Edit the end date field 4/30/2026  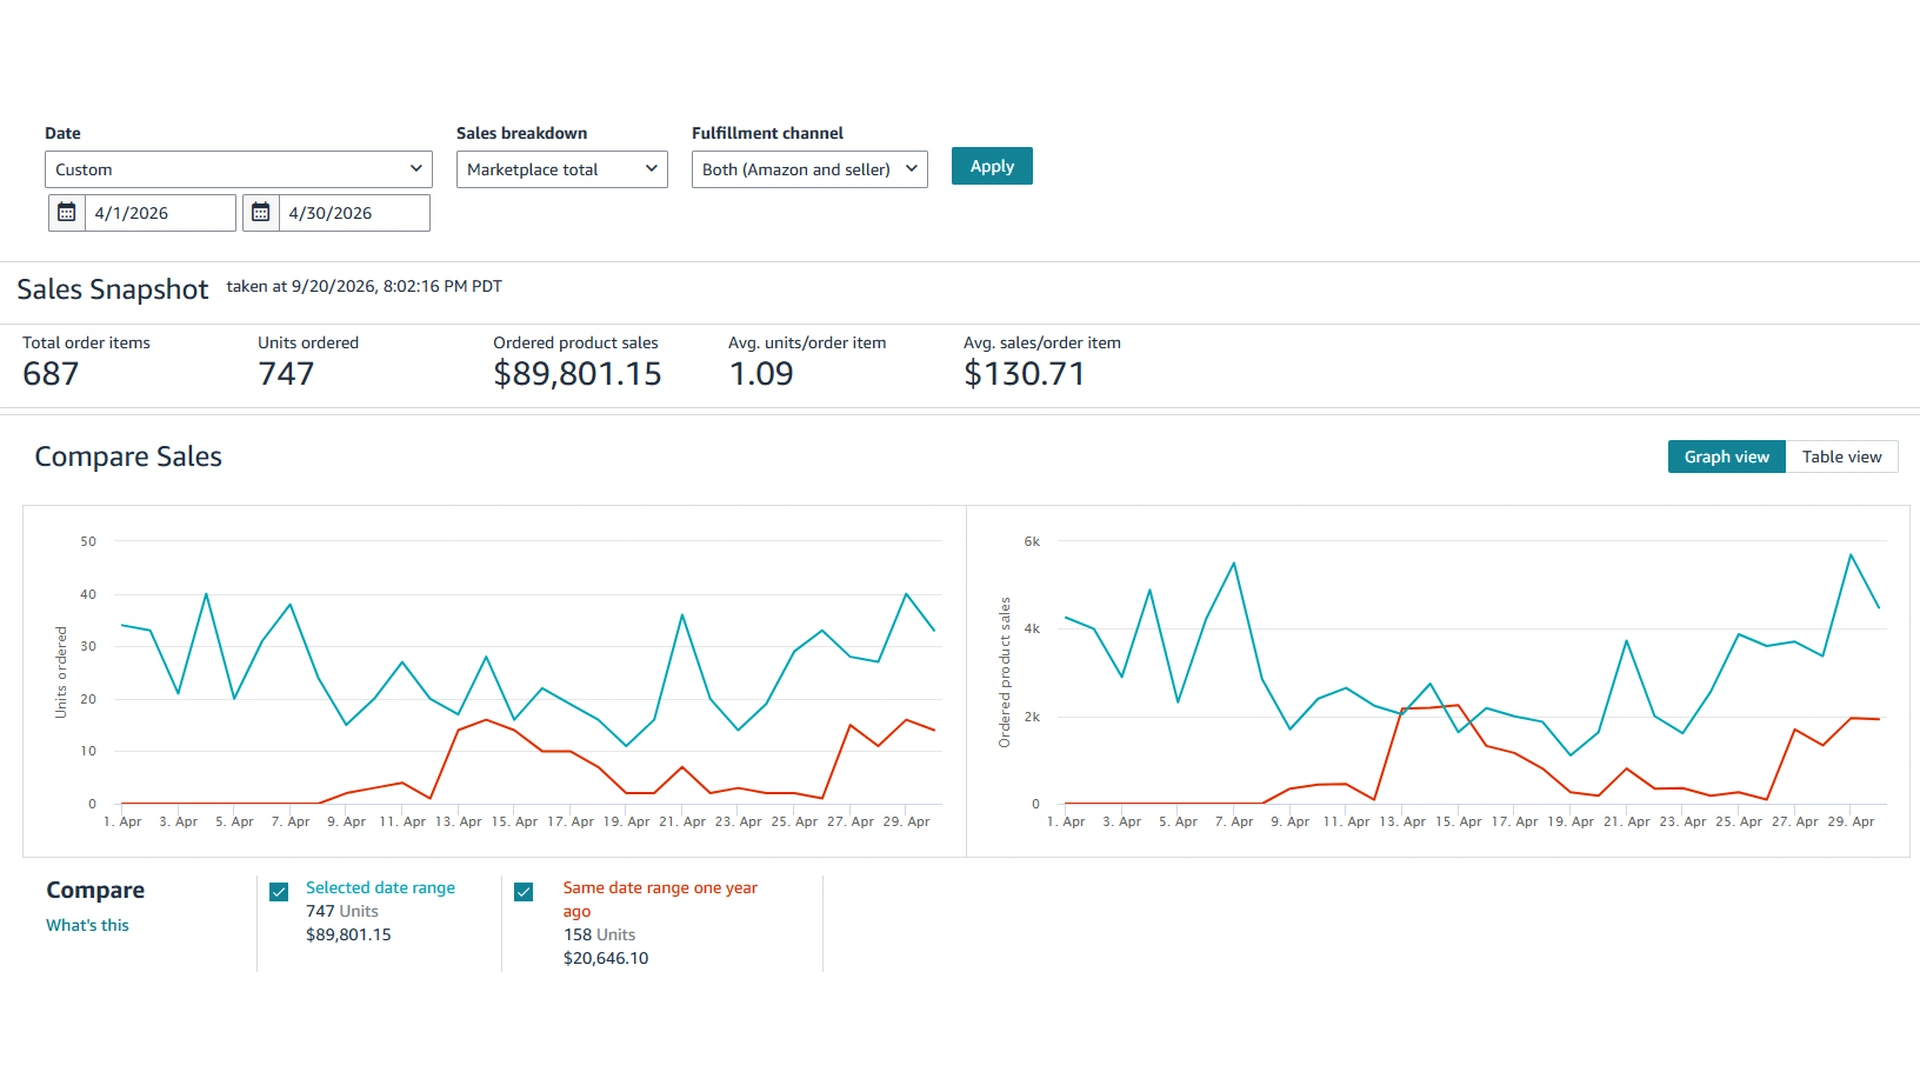354,213
